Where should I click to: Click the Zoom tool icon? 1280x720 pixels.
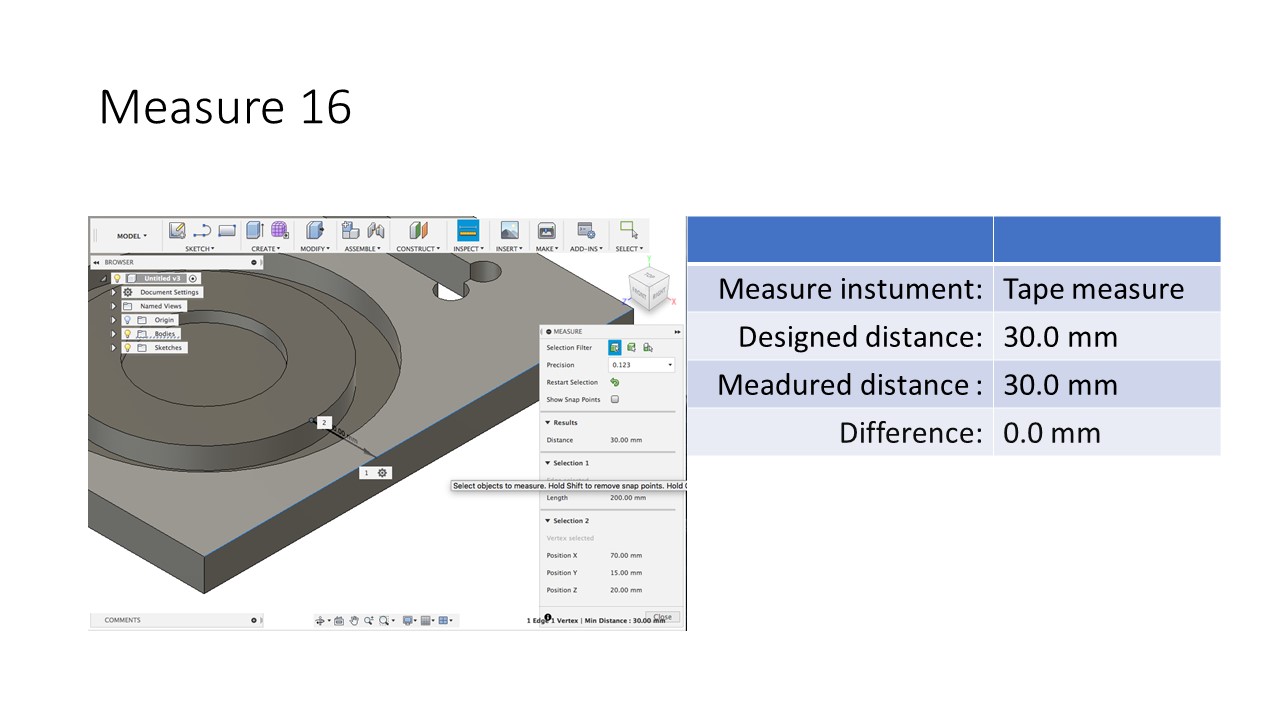[x=368, y=621]
